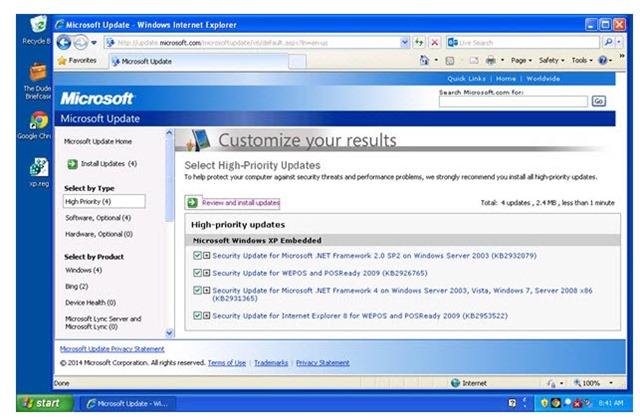This screenshot has width=640, height=418.
Task: Click the Internet zone globe in status bar
Action: pyautogui.click(x=455, y=383)
